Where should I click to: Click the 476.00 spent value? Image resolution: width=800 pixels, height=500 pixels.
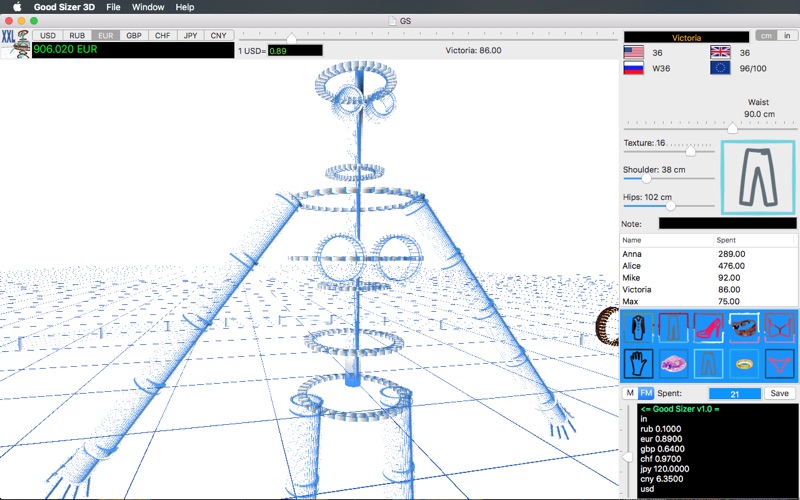point(731,266)
